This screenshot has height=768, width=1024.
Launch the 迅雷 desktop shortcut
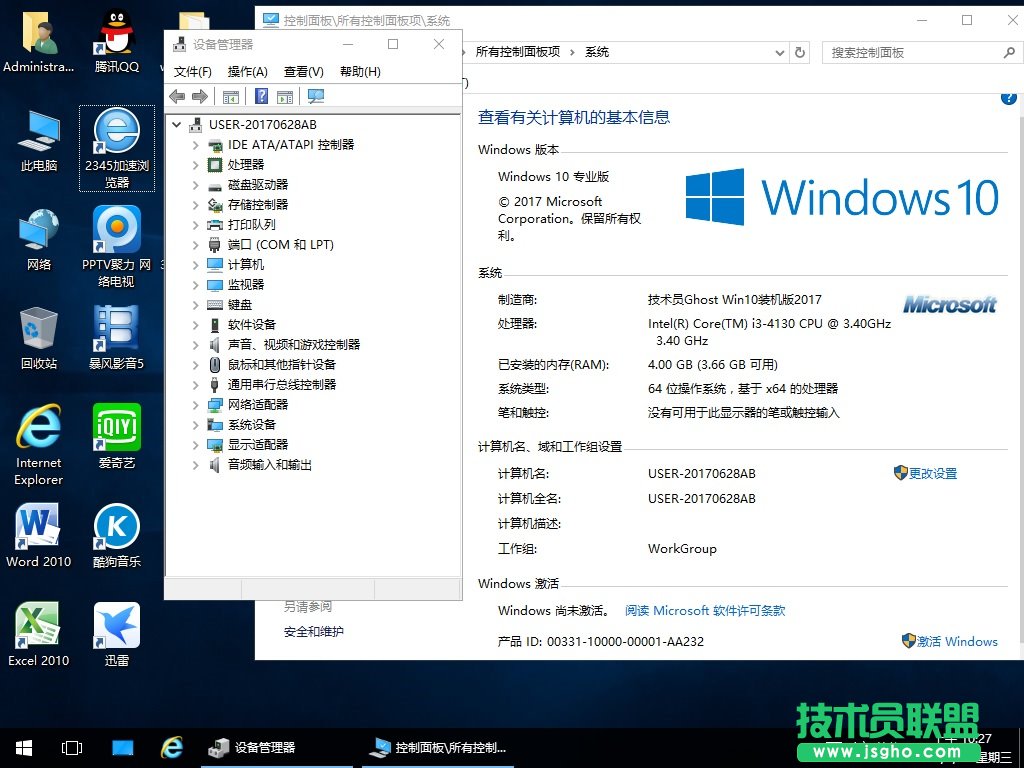[116, 635]
